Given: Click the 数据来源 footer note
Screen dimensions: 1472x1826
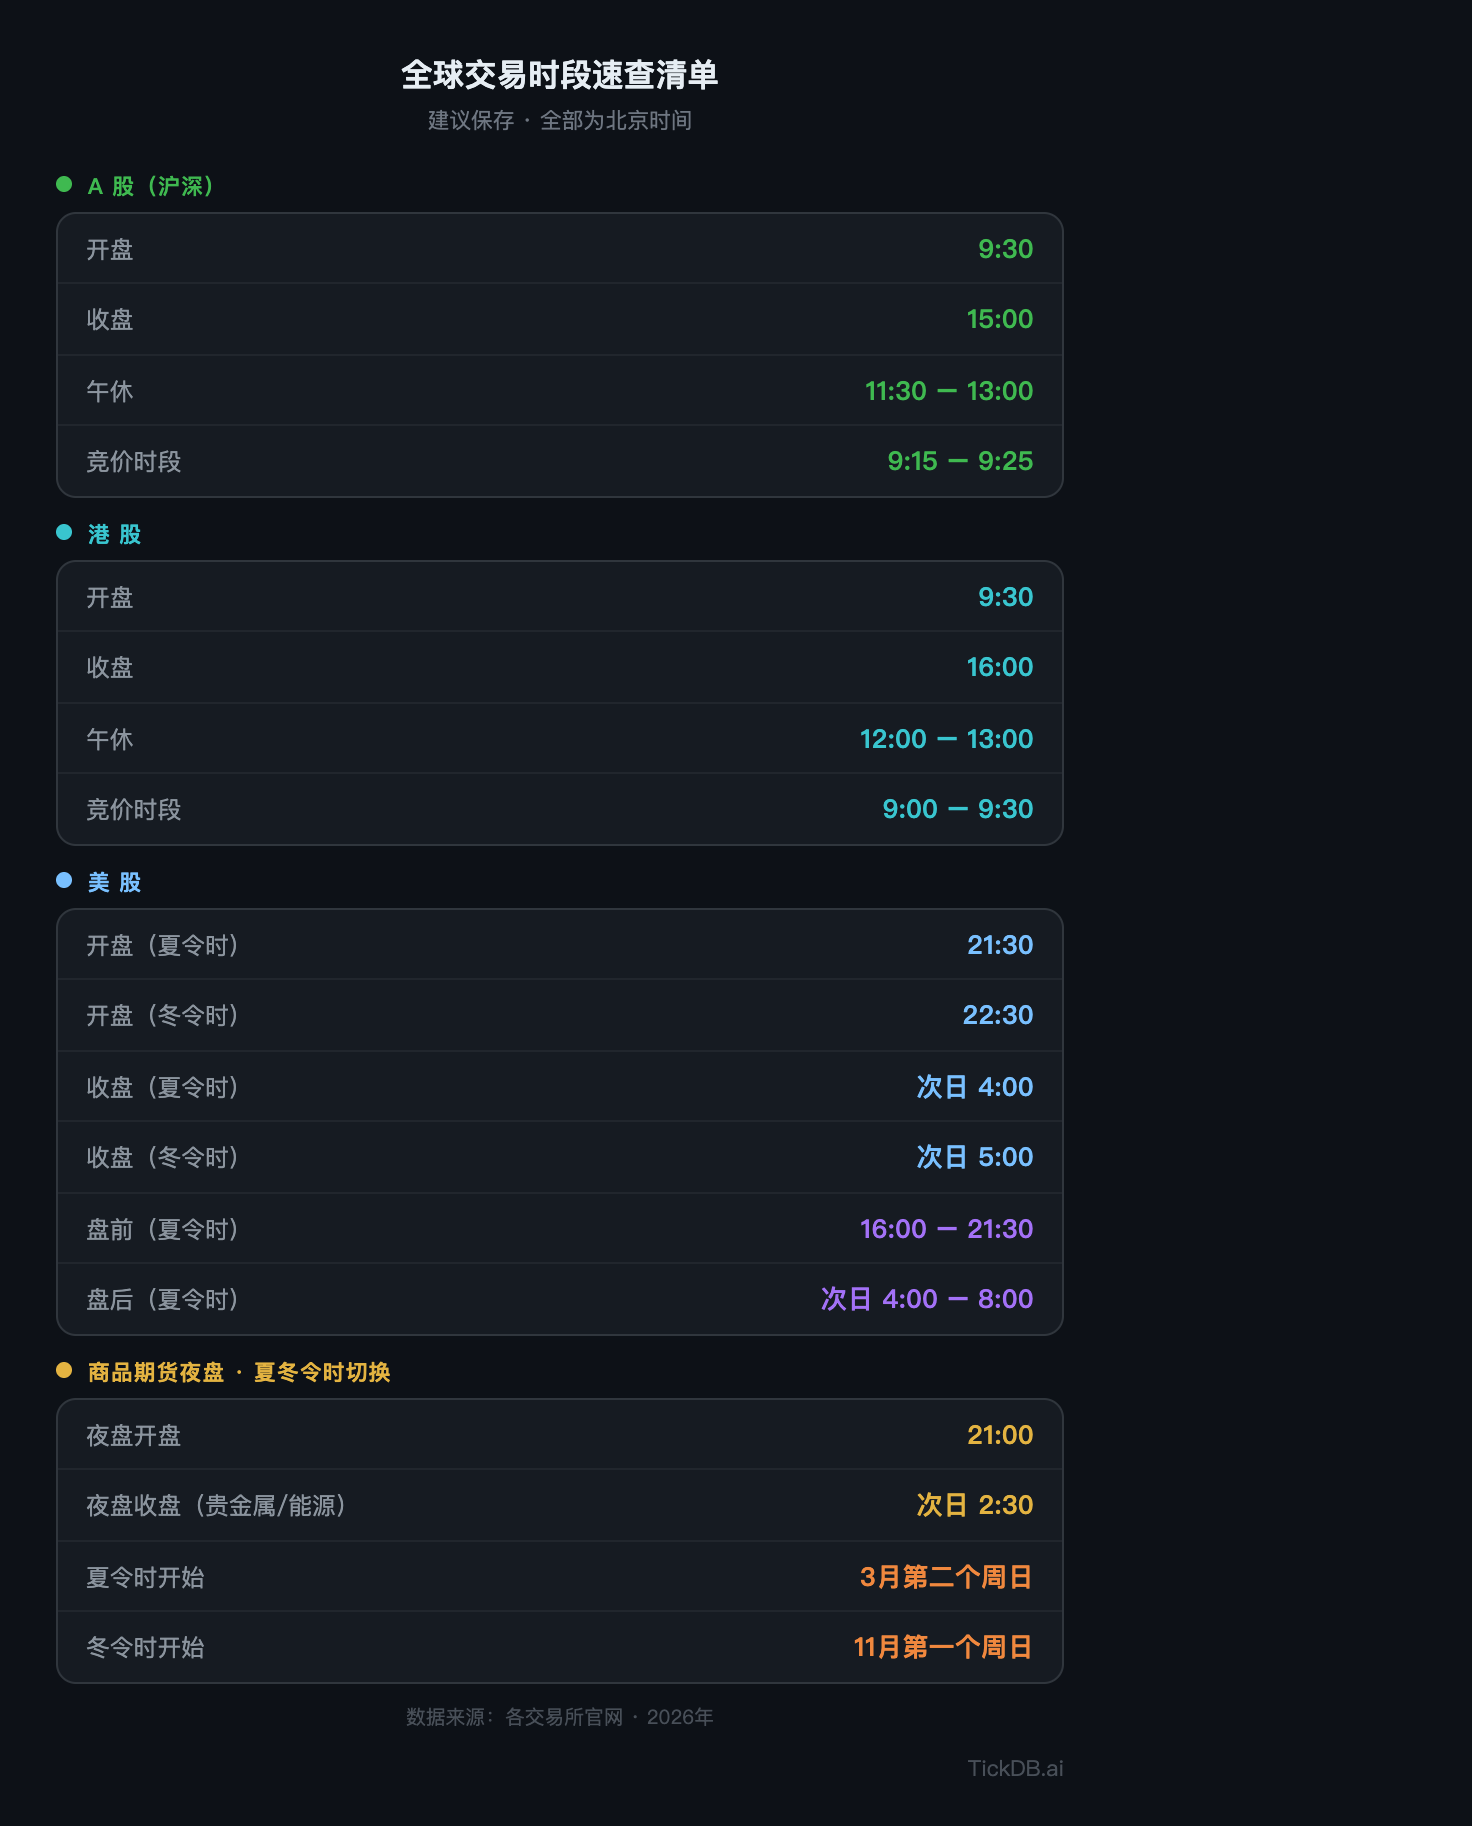Looking at the screenshot, I should pos(560,1717).
